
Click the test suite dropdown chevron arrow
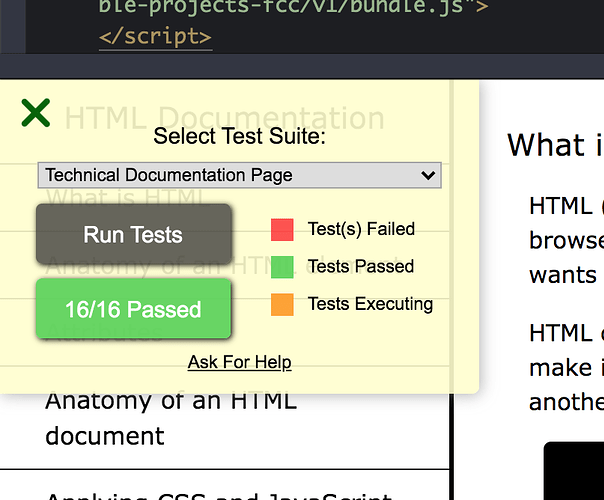(x=428, y=175)
